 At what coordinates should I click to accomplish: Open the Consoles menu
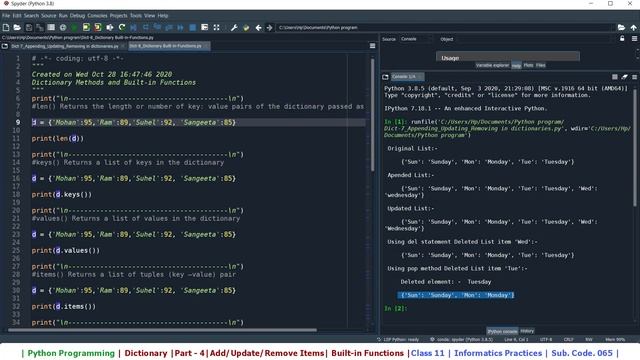(98, 16)
